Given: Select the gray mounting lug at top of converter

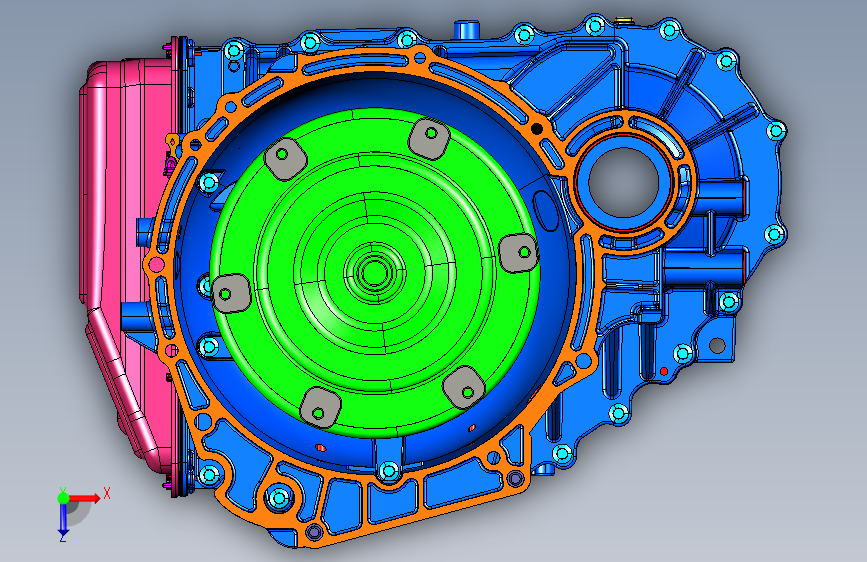Looking at the screenshot, I should [430, 138].
